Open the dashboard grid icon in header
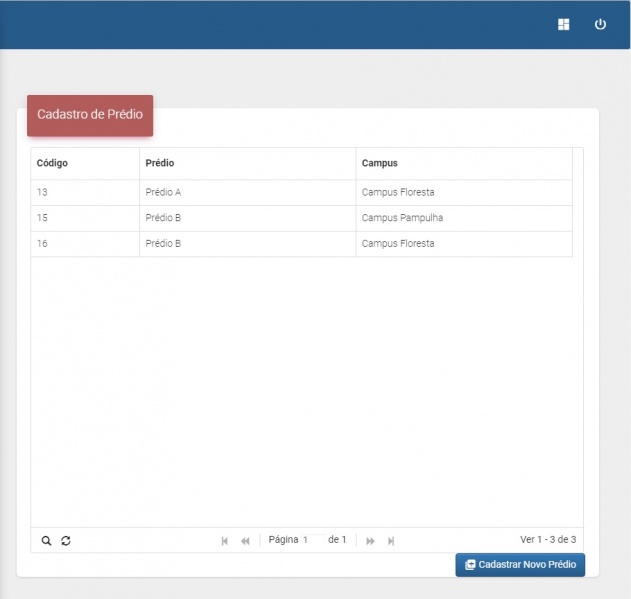This screenshot has height=599, width=631. point(564,25)
